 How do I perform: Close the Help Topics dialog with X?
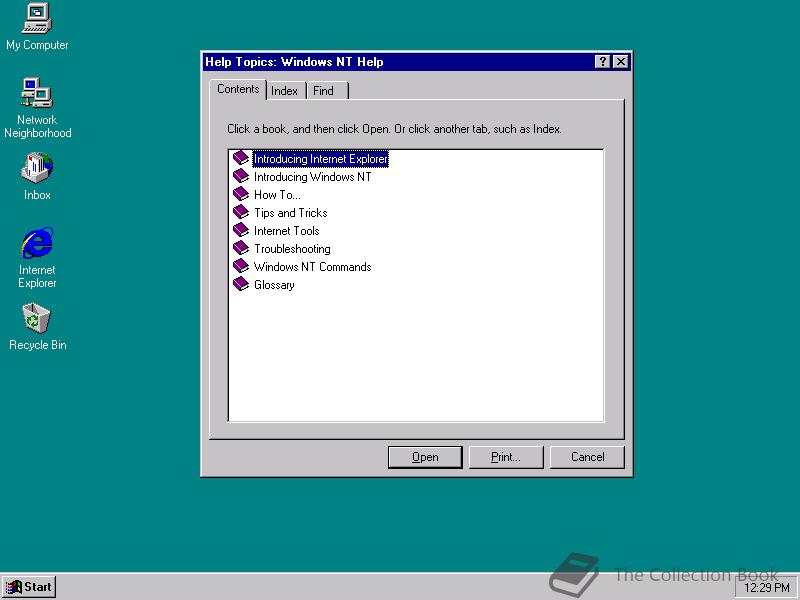coord(620,62)
